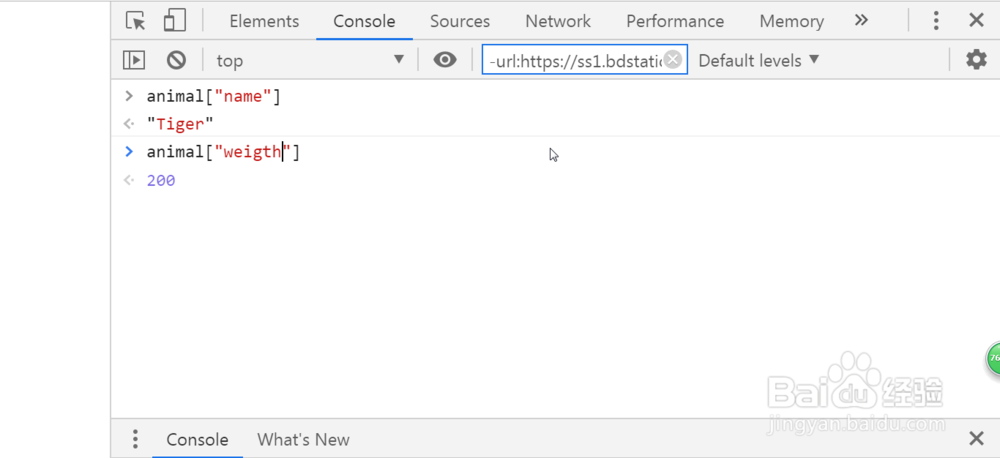
Task: Clear the console filter text
Action: pyautogui.click(x=673, y=60)
